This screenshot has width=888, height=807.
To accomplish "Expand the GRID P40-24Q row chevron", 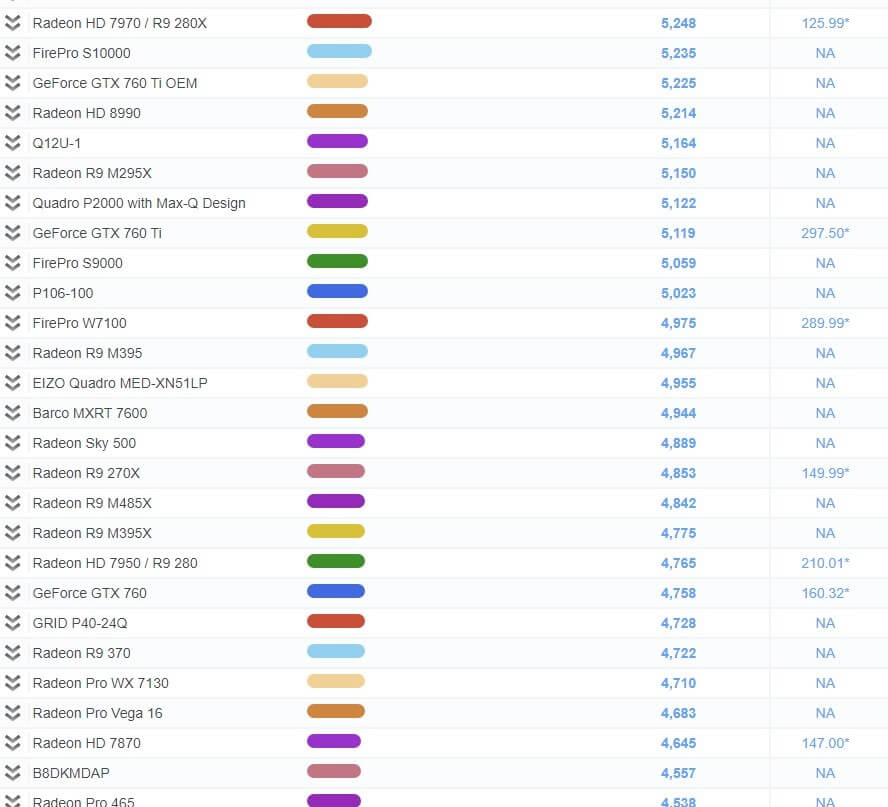I will click(x=12, y=624).
